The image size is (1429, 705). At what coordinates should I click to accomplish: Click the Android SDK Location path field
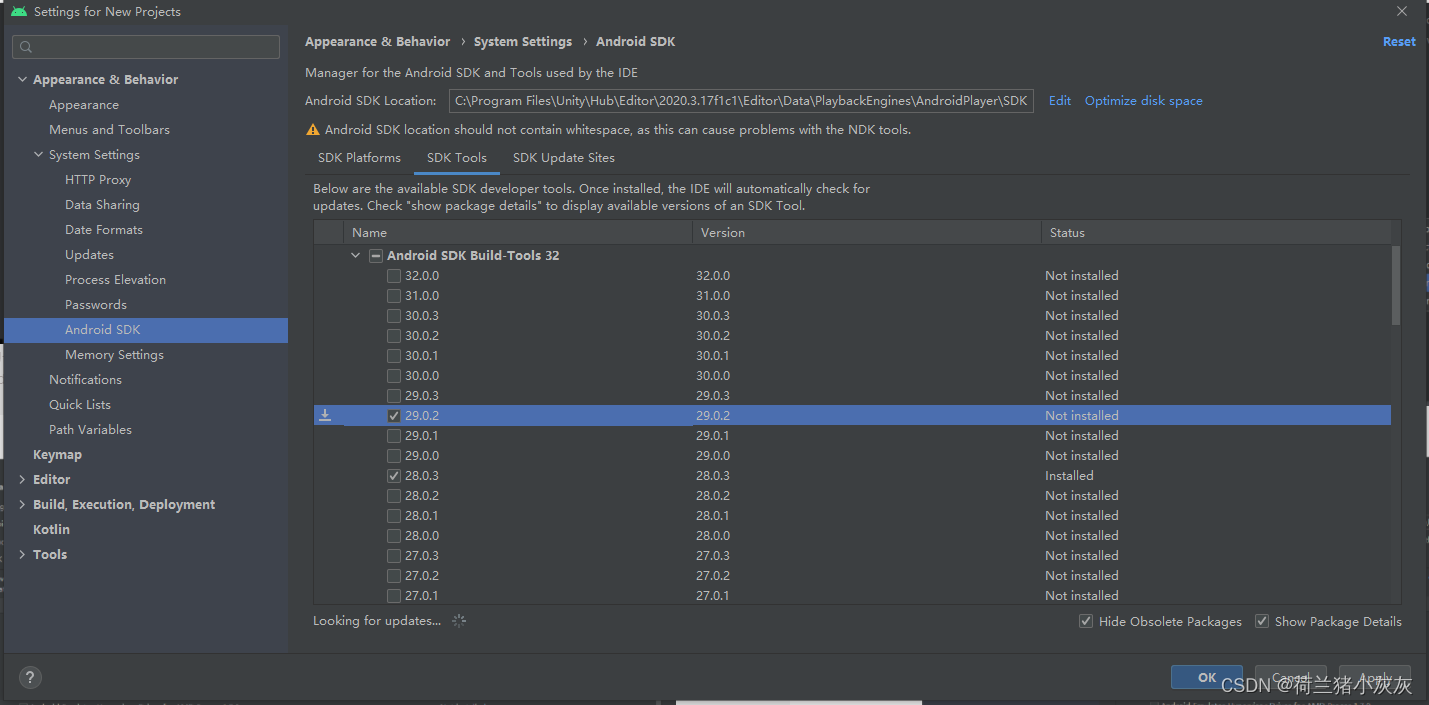pos(741,101)
